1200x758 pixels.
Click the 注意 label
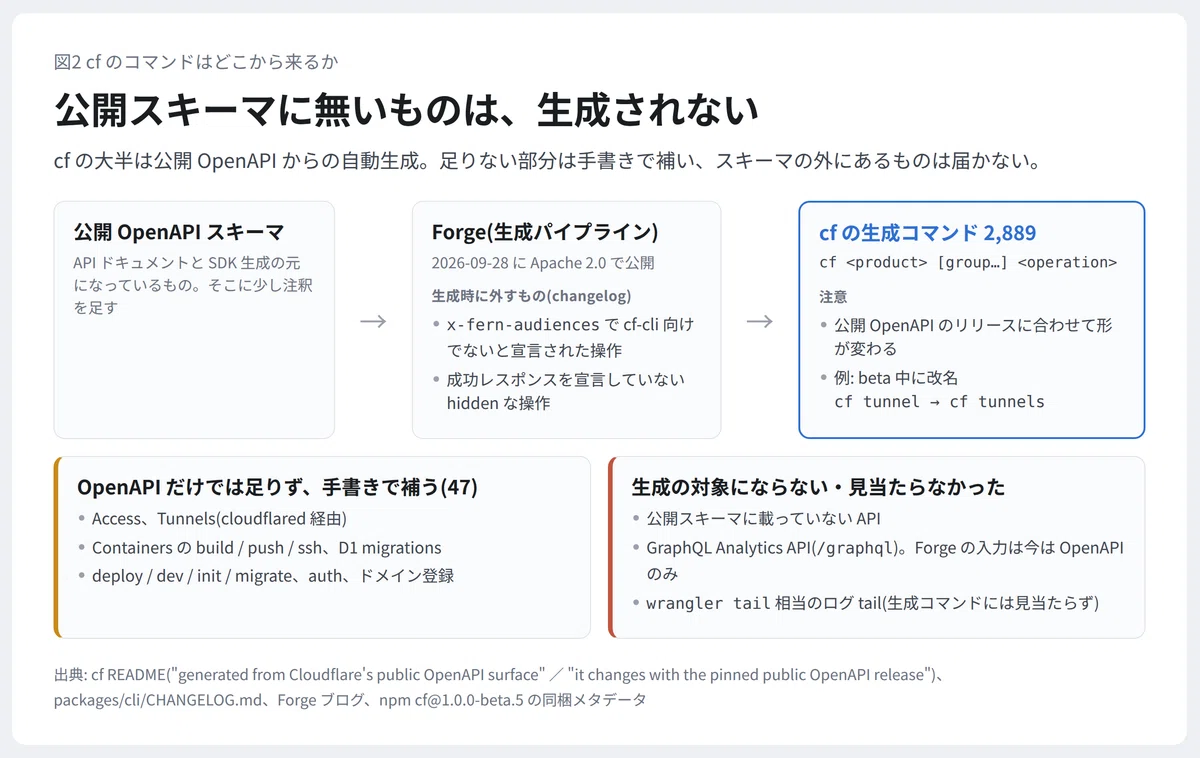[833, 297]
